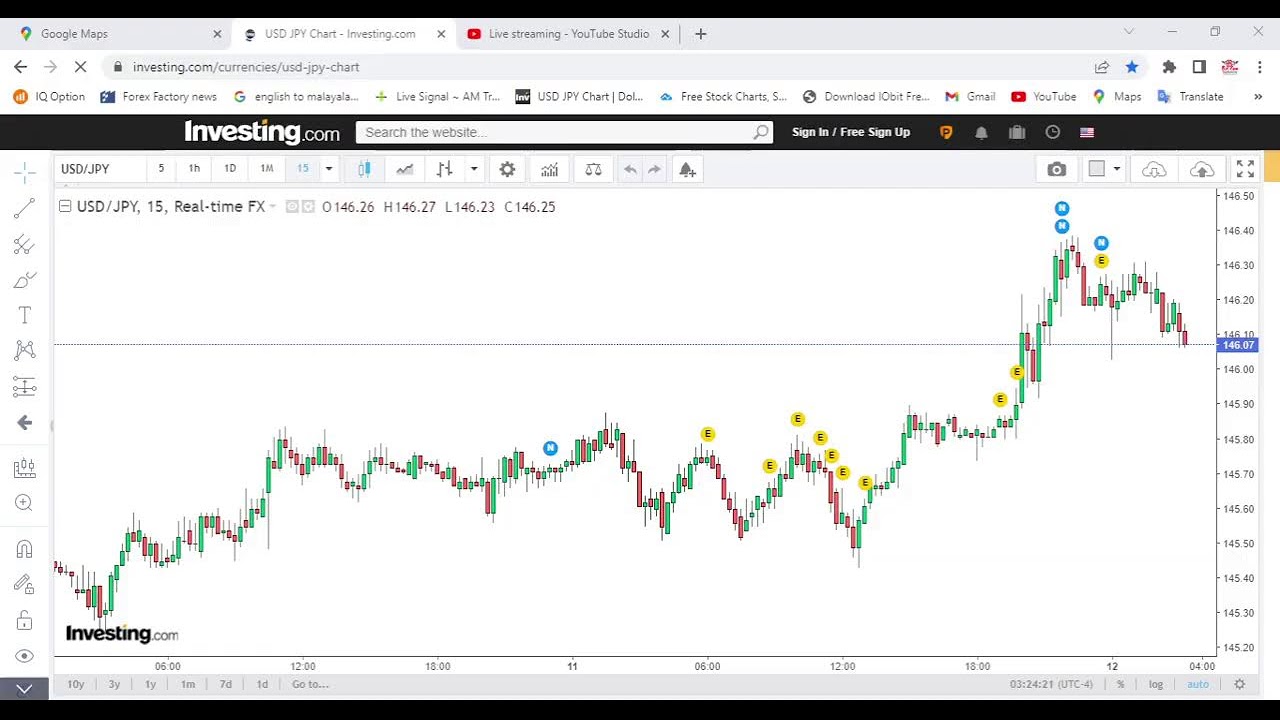Viewport: 1280px width, 720px height.
Task: Load chart layout from cloud
Action: tap(1154, 169)
